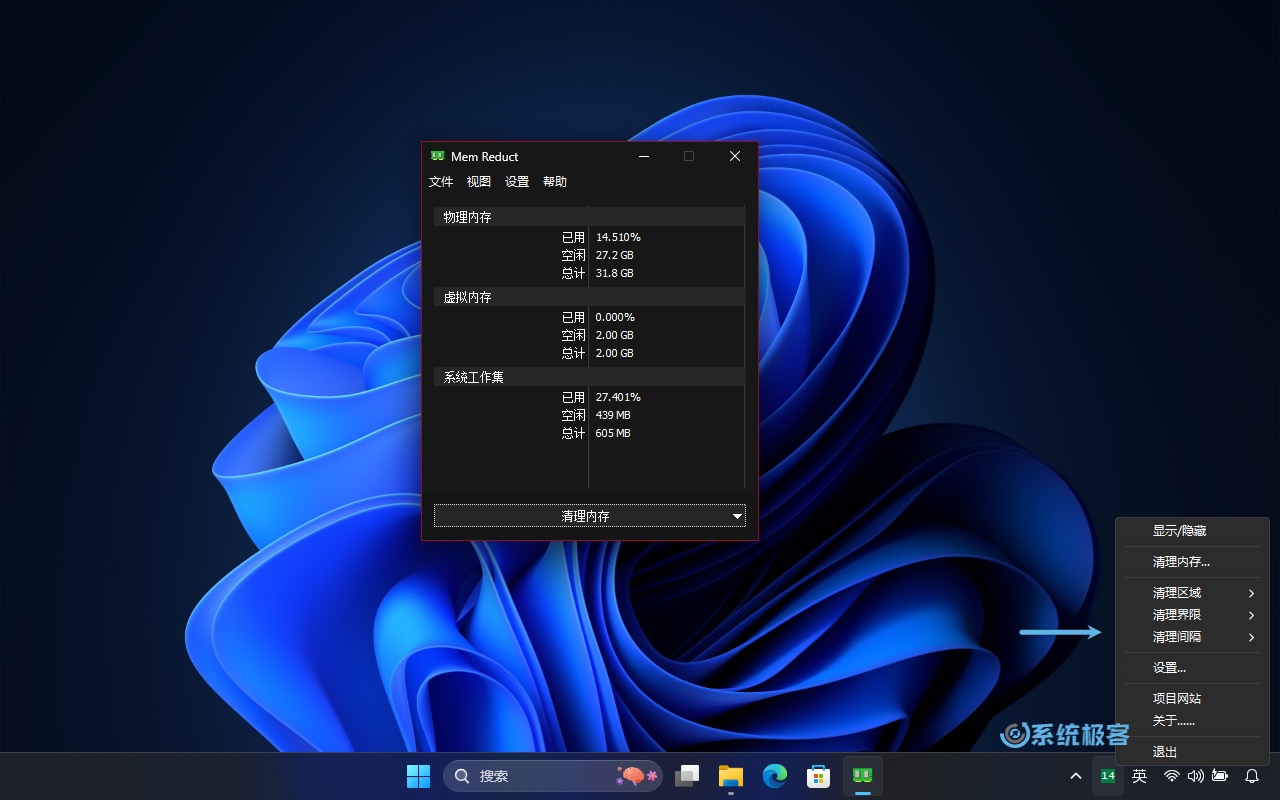Click the 清理内存 button
The width and height of the screenshot is (1280, 800).
click(x=585, y=516)
